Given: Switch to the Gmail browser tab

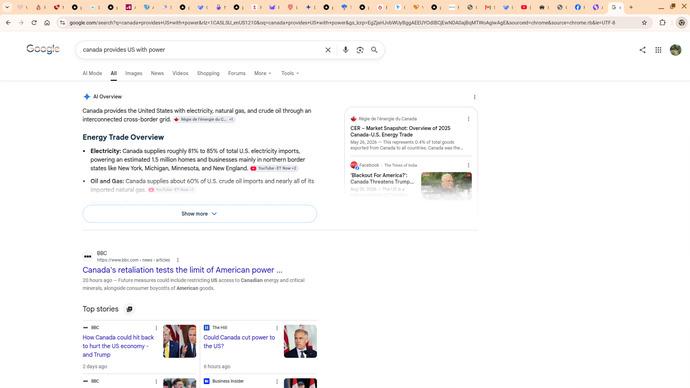Looking at the screenshot, I should 488,7.
